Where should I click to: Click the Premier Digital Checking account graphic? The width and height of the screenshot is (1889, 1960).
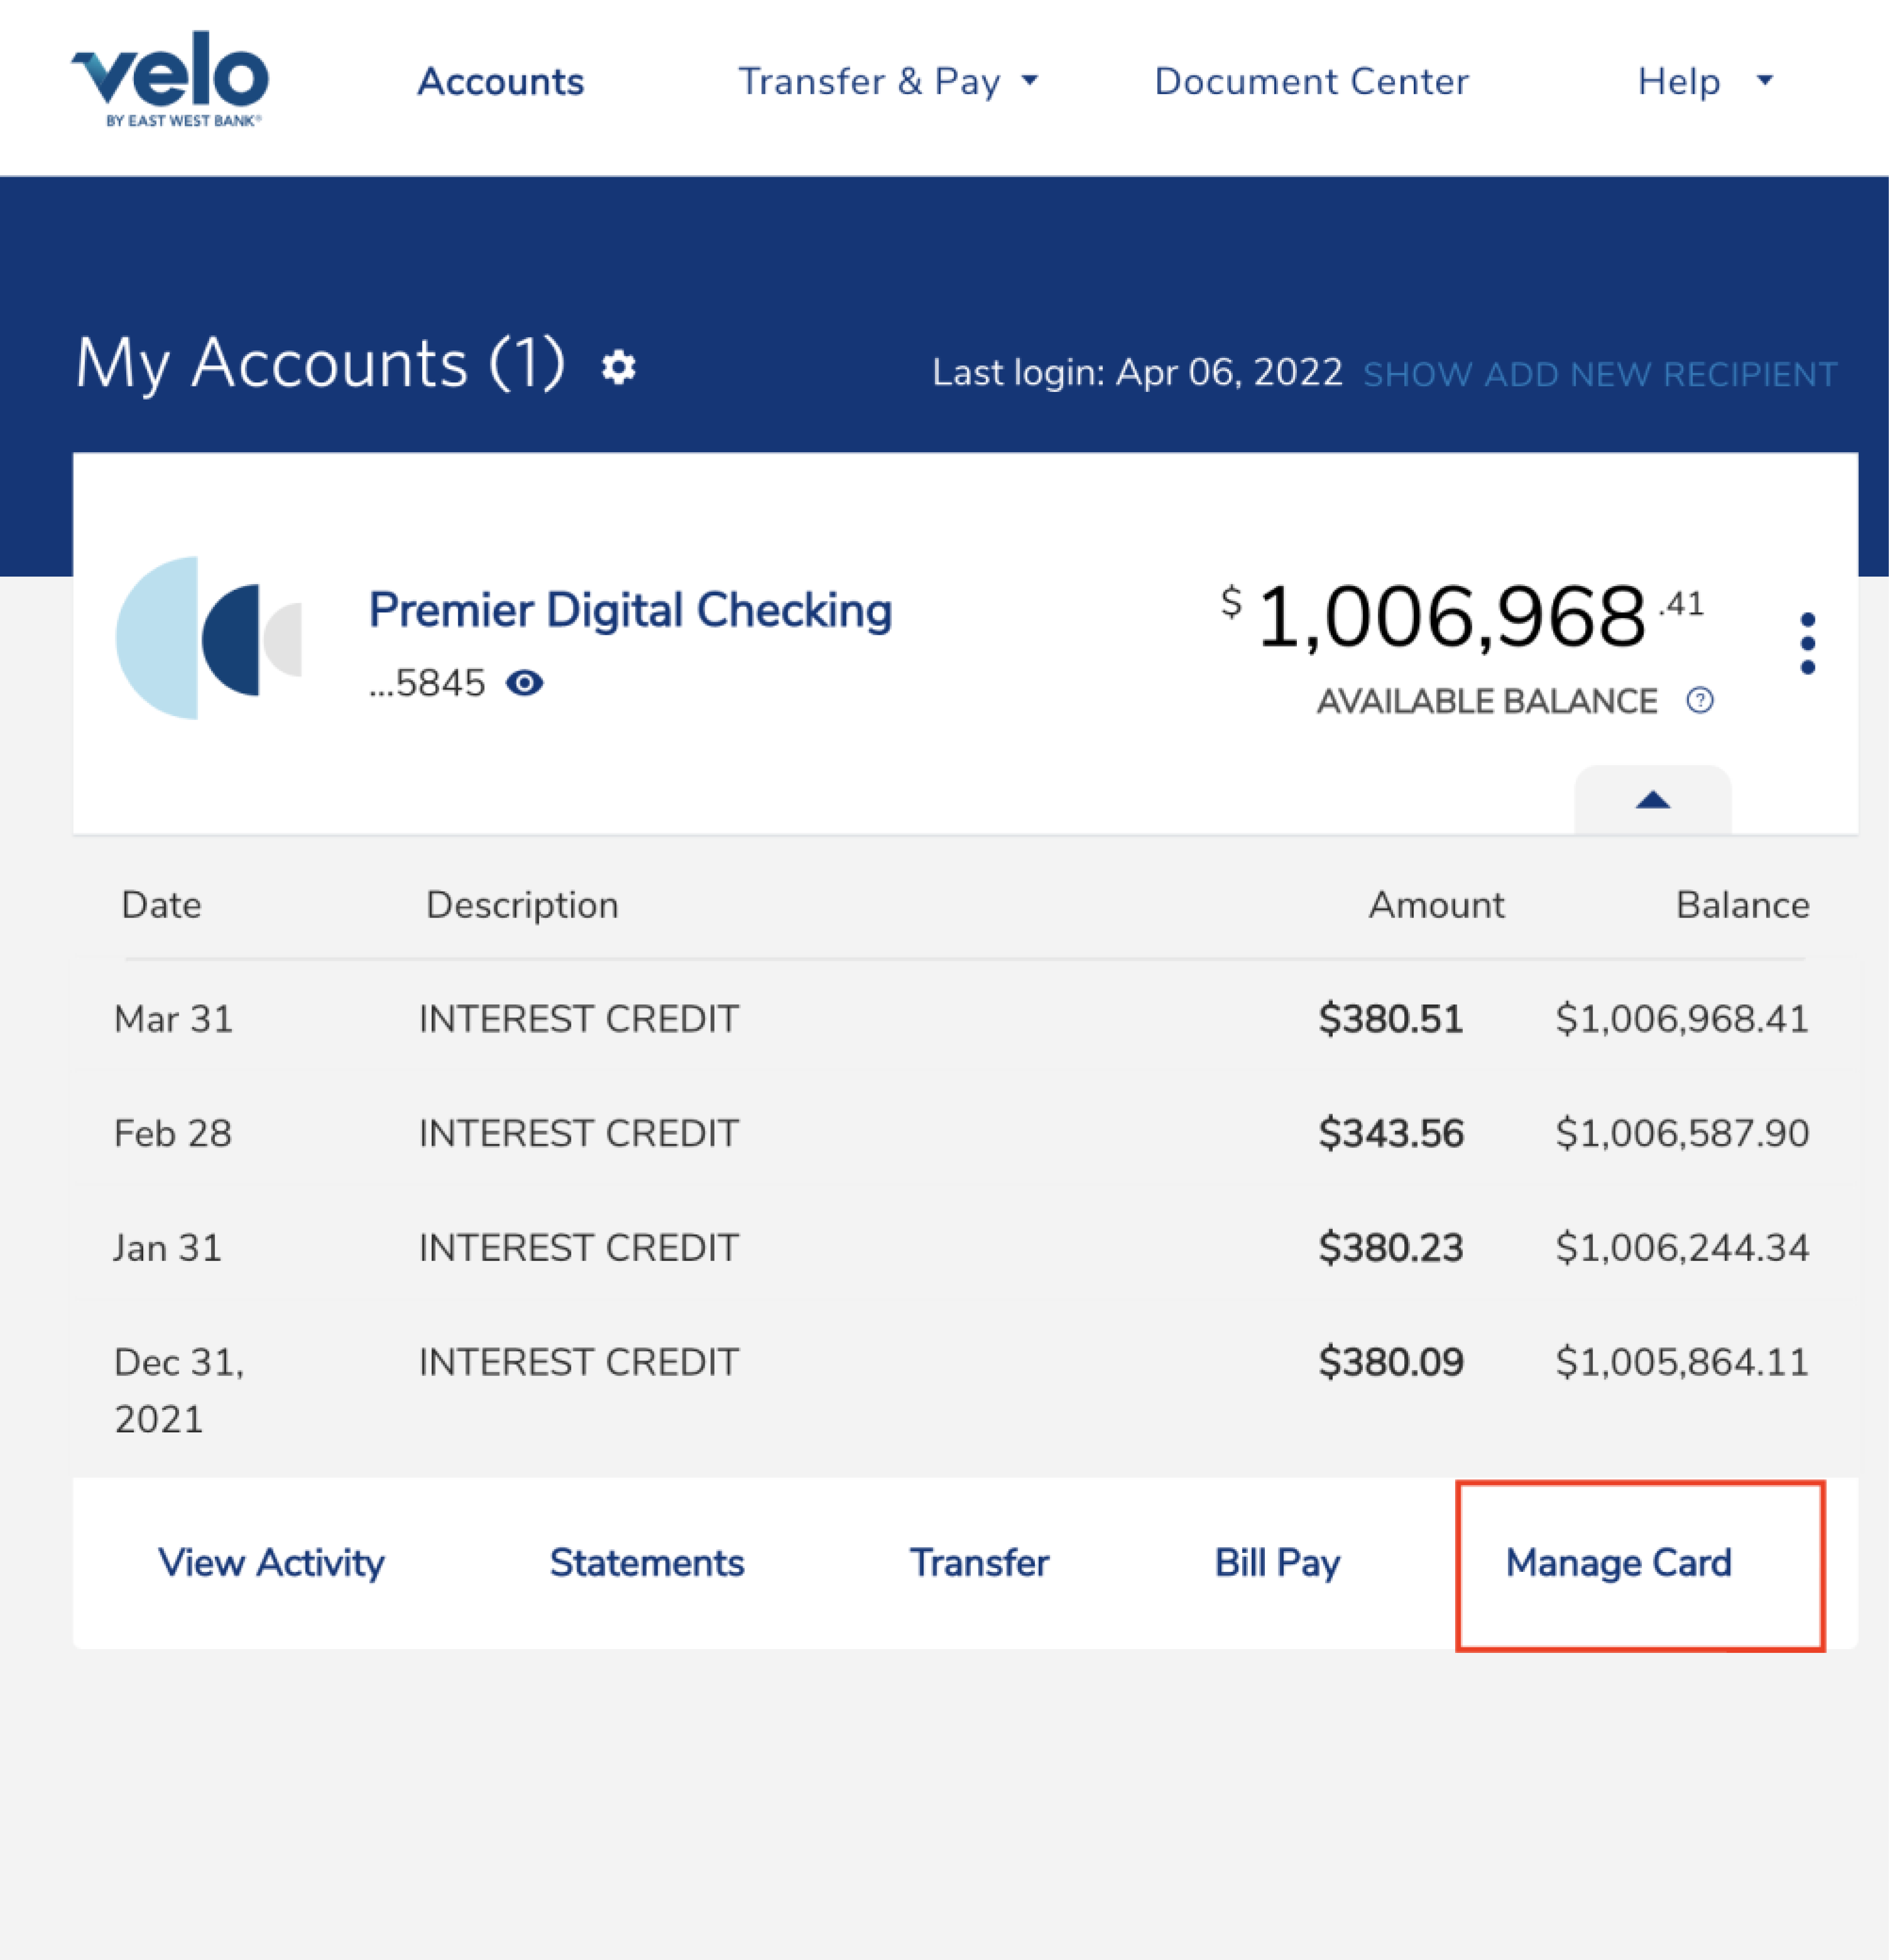coord(208,638)
